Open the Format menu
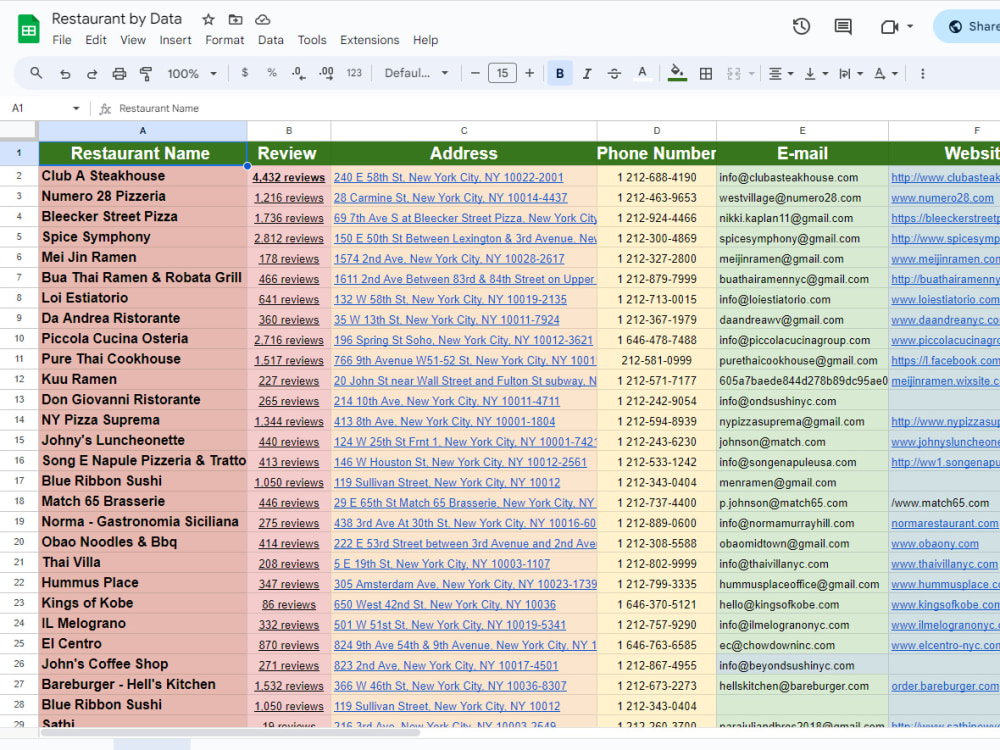Viewport: 1000px width, 750px height. coord(224,40)
